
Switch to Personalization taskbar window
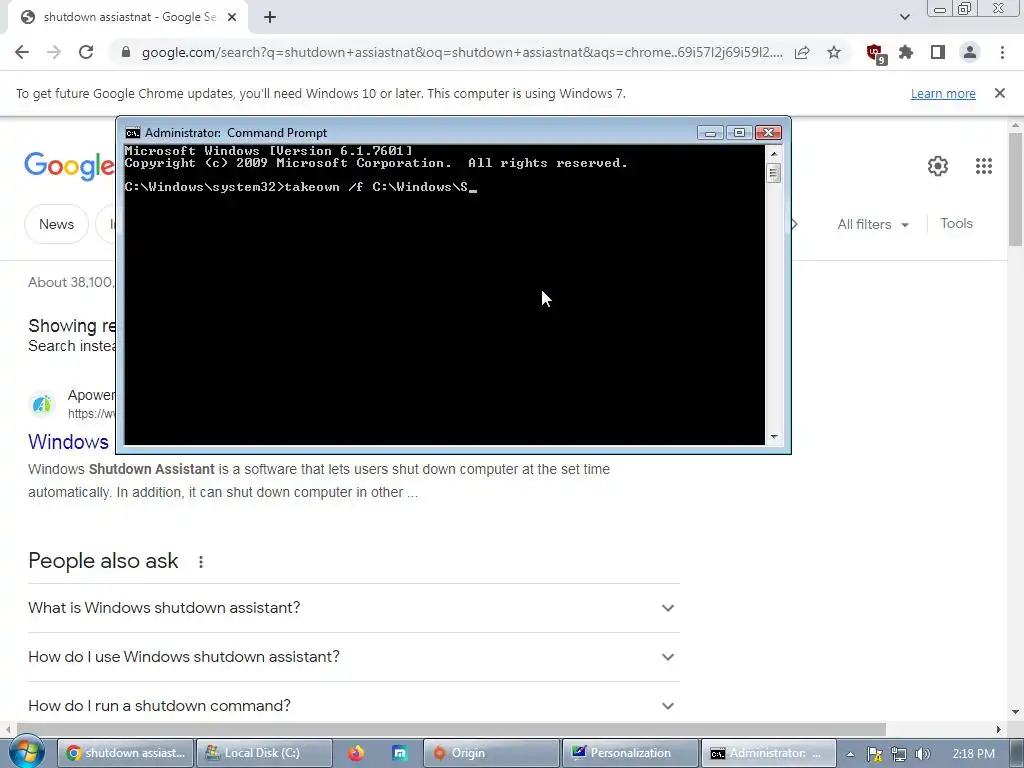point(630,753)
